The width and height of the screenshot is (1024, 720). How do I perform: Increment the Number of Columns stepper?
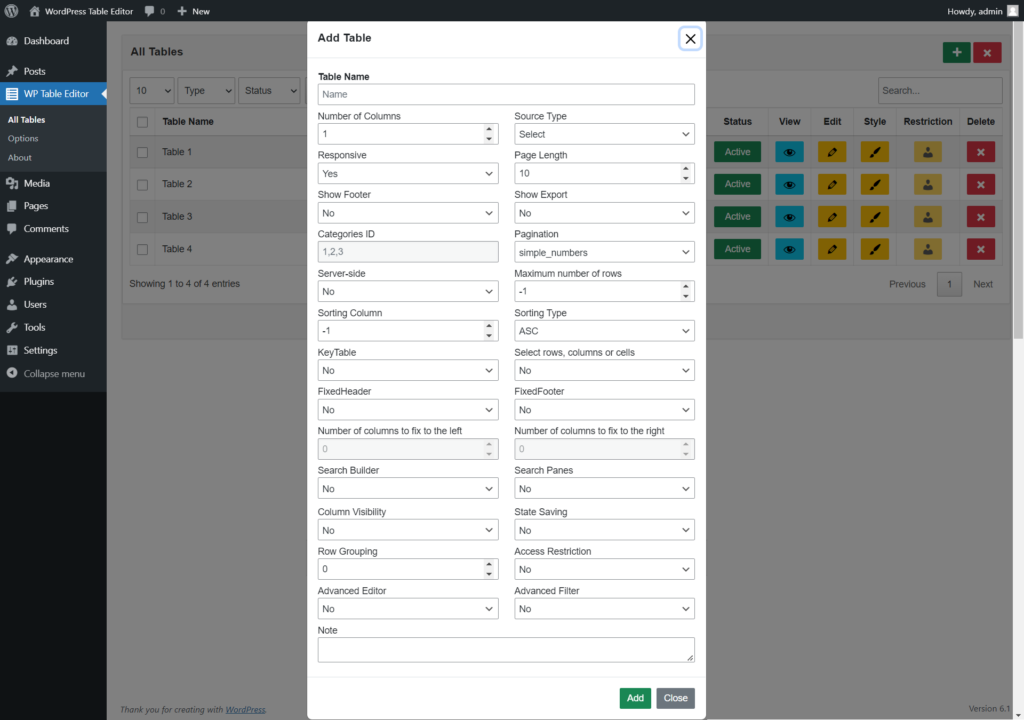pyautogui.click(x=491, y=130)
